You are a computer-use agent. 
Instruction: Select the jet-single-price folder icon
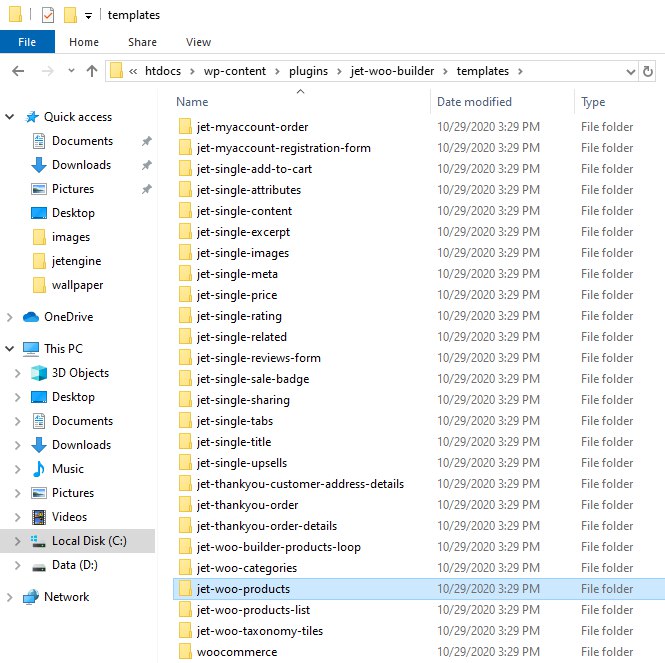(x=185, y=294)
